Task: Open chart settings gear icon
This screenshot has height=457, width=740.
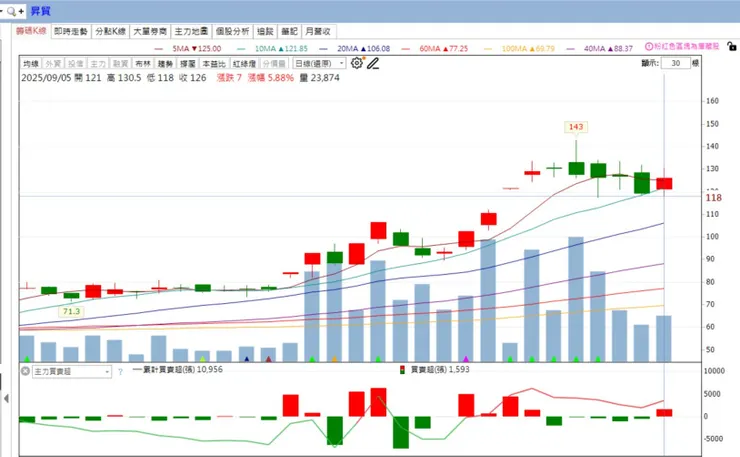Action: pyautogui.click(x=357, y=63)
